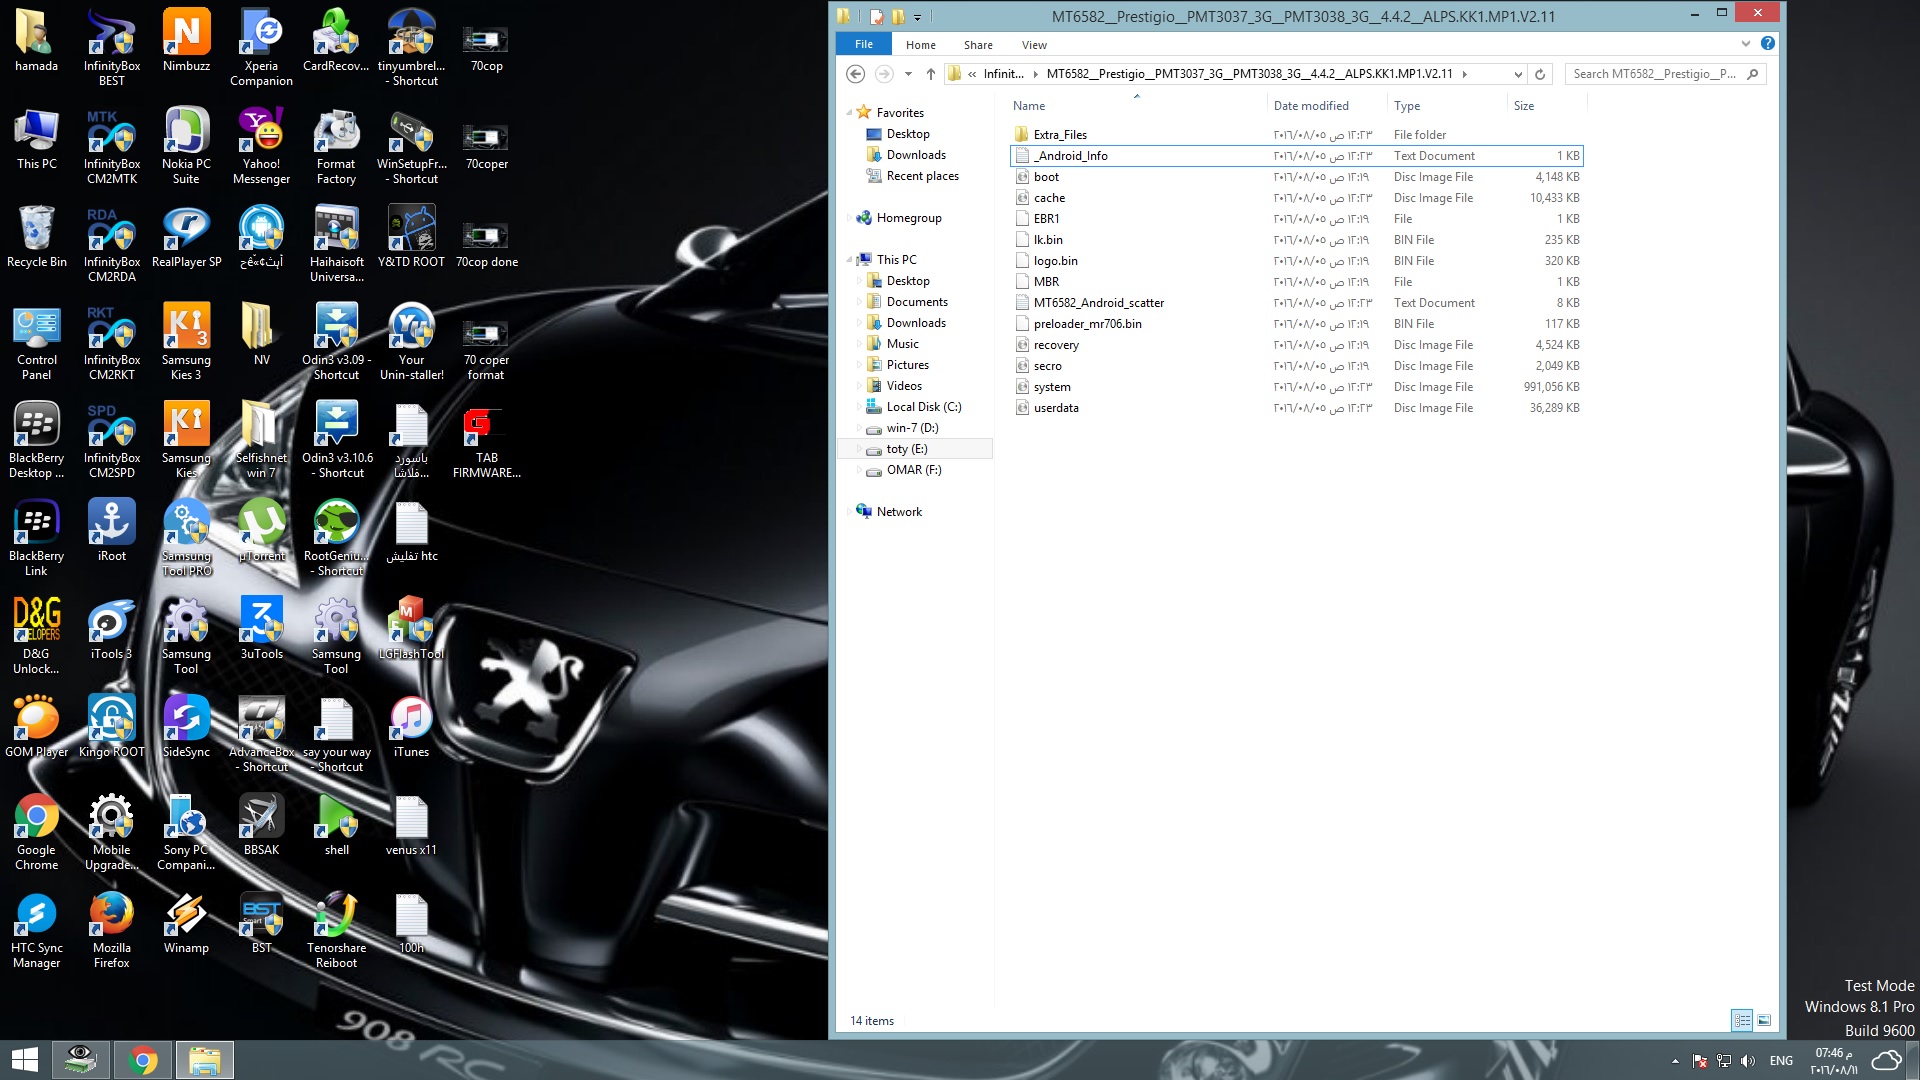
Task: Click File Explorer on the taskbar
Action: click(x=205, y=1060)
